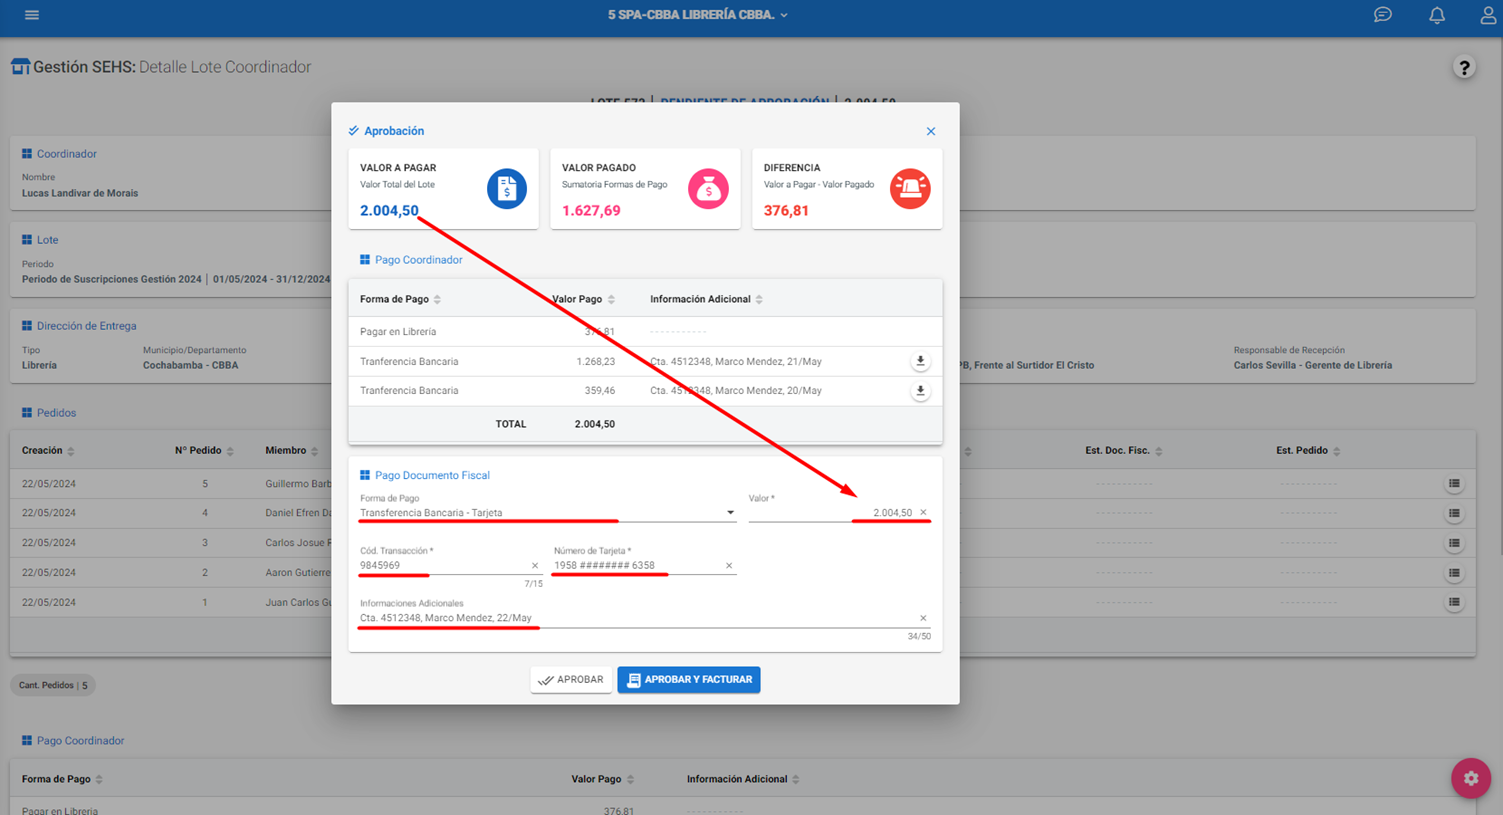The width and height of the screenshot is (1503, 815).
Task: Click the Pago Coordinador heading in dialog
Action: 418,260
